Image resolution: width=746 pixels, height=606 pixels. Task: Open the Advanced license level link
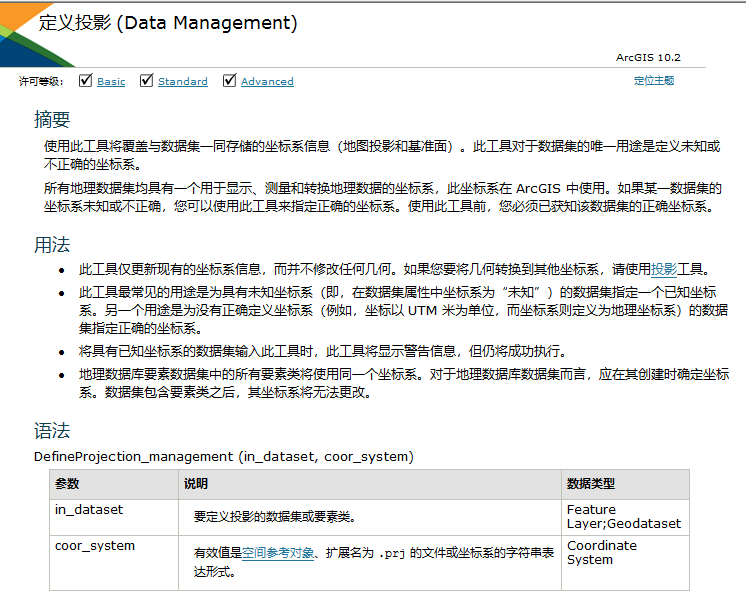click(267, 81)
